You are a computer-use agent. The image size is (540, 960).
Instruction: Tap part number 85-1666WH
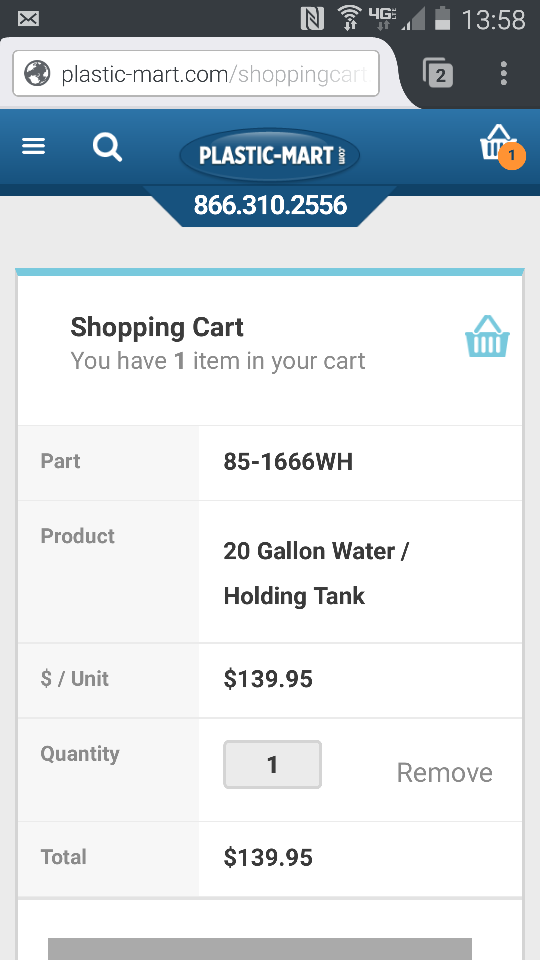click(x=288, y=462)
